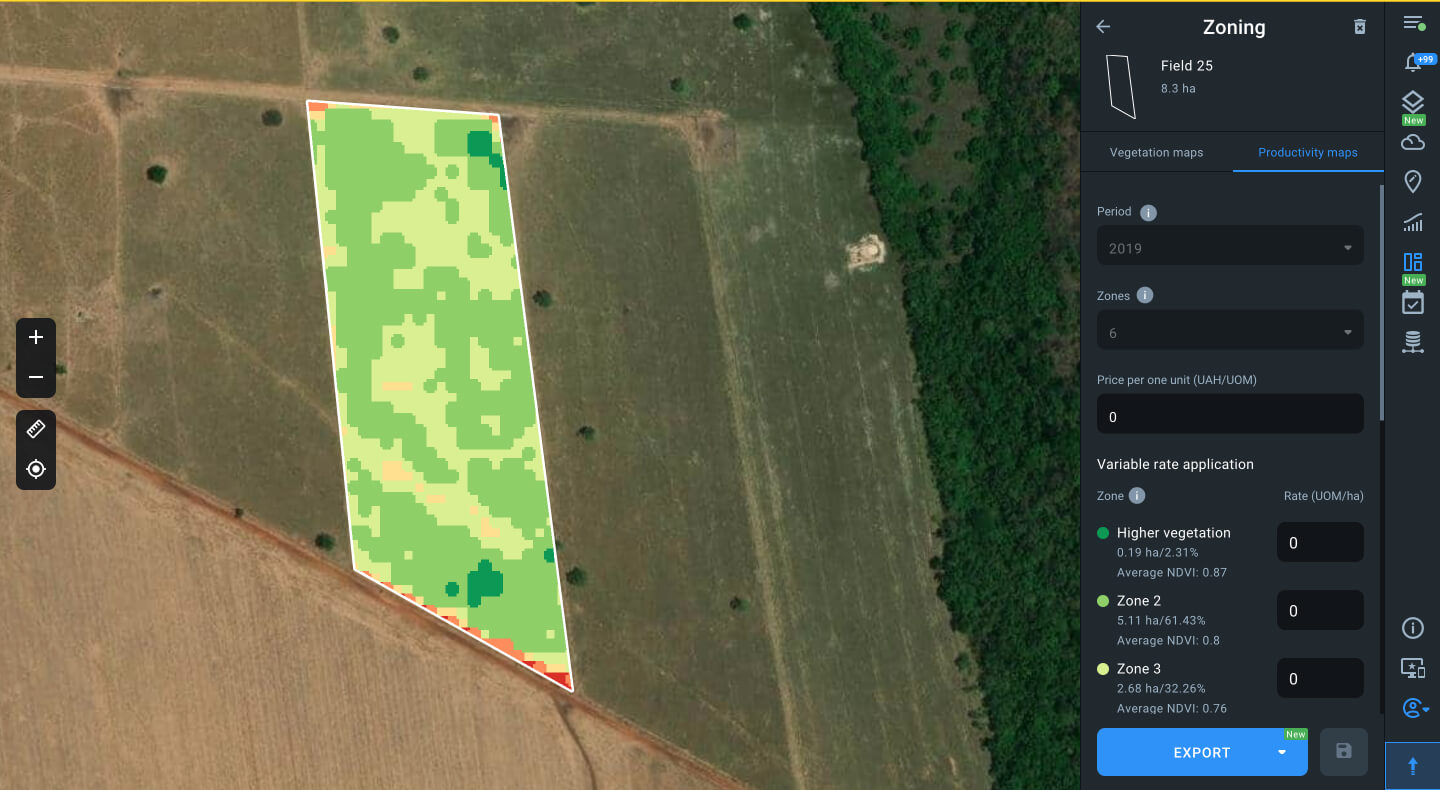Open notifications bell with +99 badge
This screenshot has width=1440, height=790.
point(1413,63)
